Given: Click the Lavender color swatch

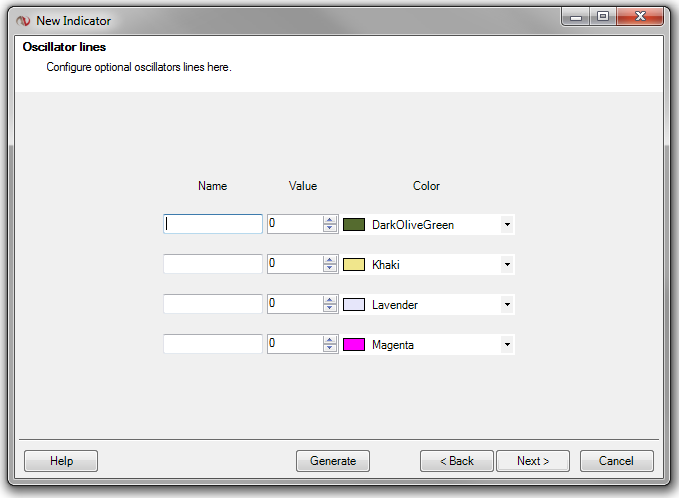Looking at the screenshot, I should coord(354,304).
